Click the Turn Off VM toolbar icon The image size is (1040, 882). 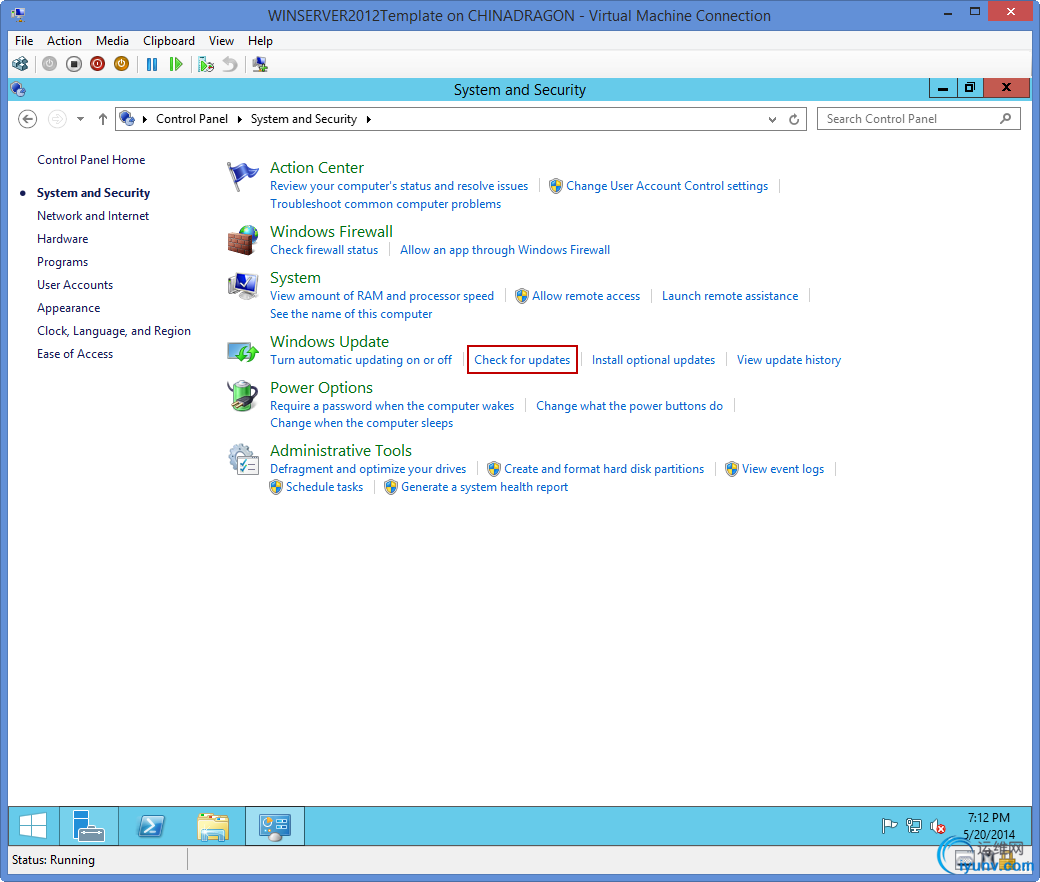click(x=74, y=64)
